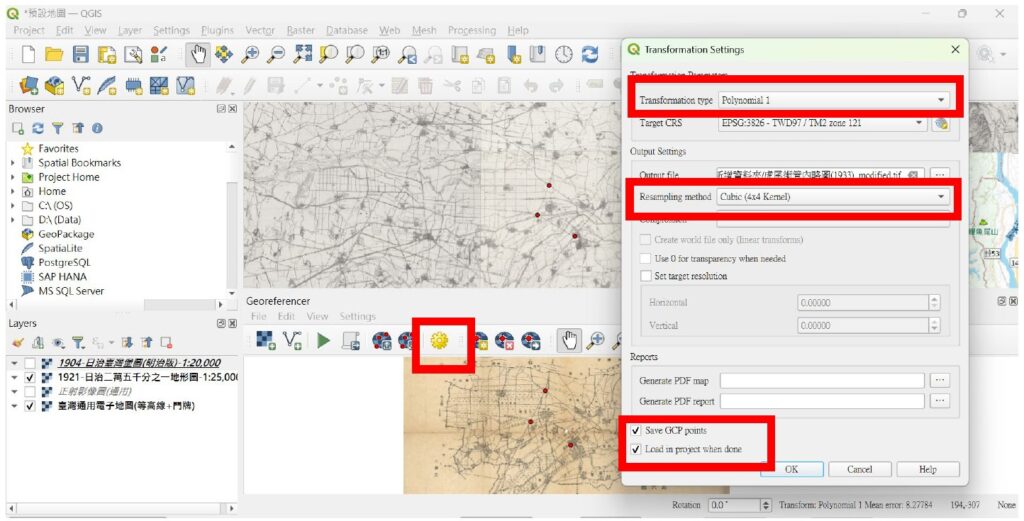Click the Save Project floppy icon
Screen dimensions: 1024x521
point(80,55)
